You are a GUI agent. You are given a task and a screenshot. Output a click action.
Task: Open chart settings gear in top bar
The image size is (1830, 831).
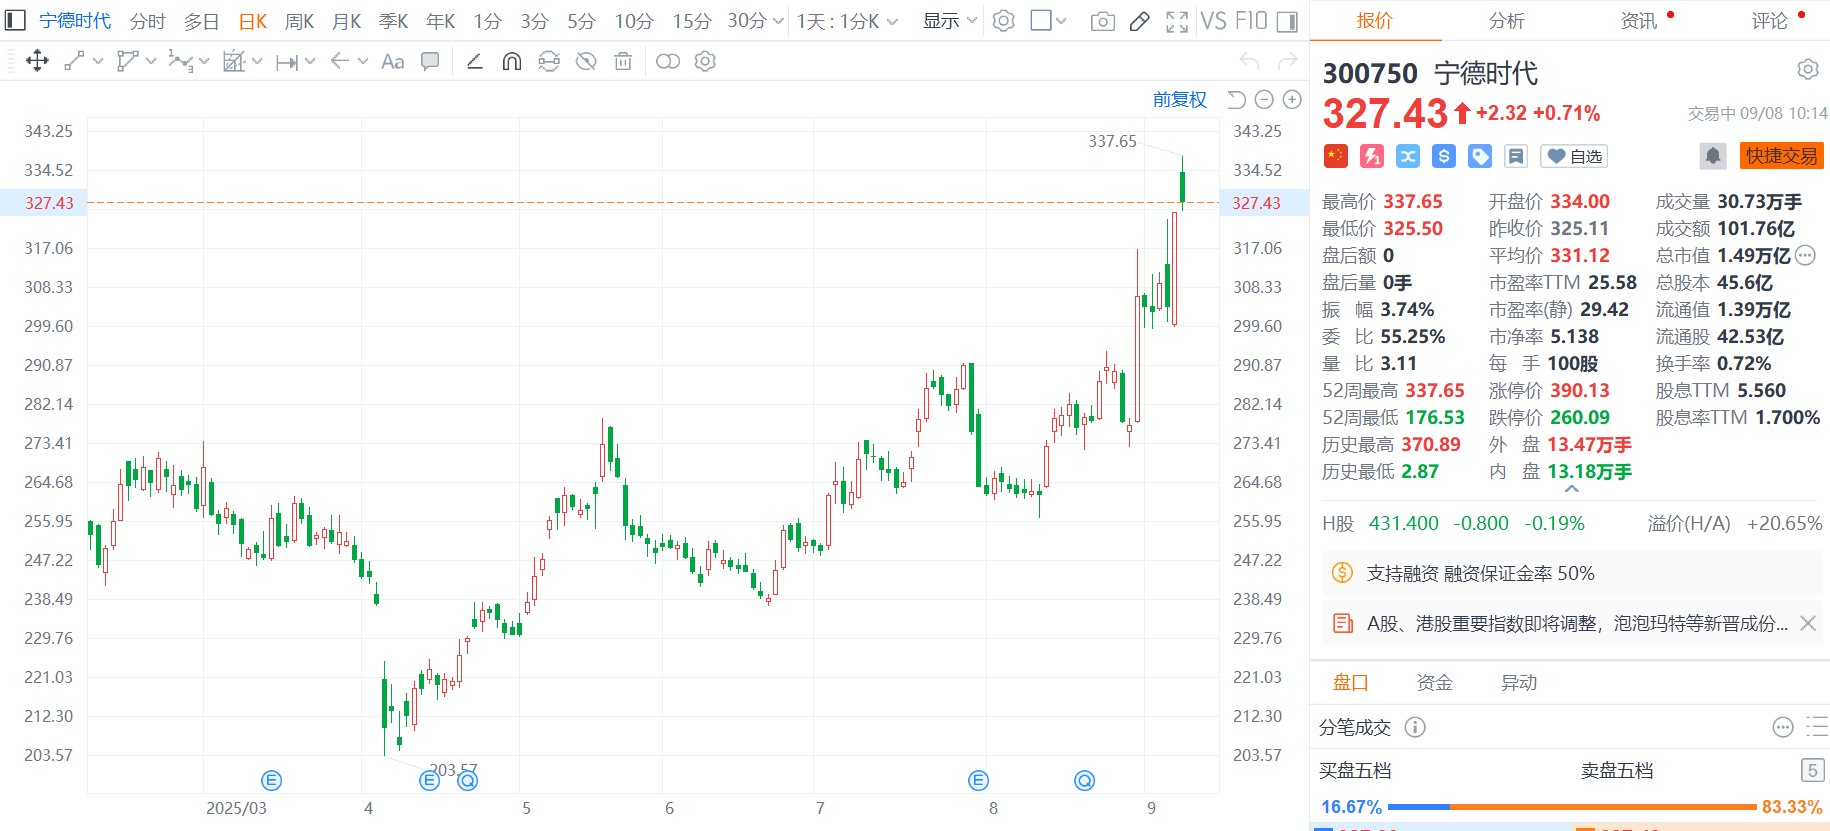pyautogui.click(x=1004, y=20)
